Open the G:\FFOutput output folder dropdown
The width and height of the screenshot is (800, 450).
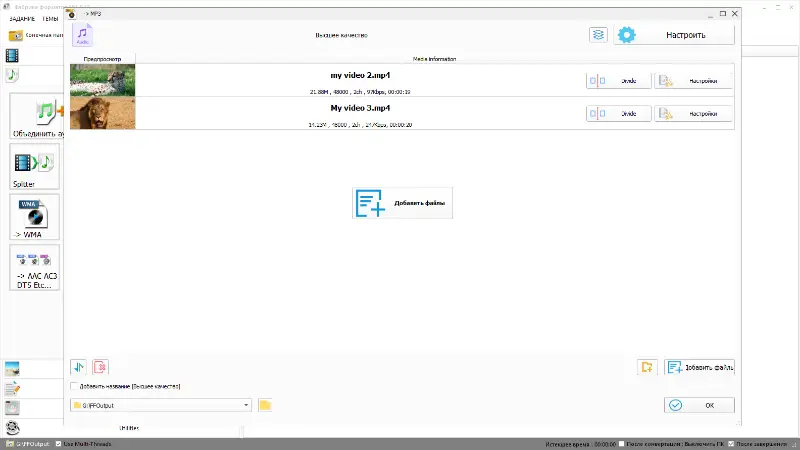click(x=161, y=405)
